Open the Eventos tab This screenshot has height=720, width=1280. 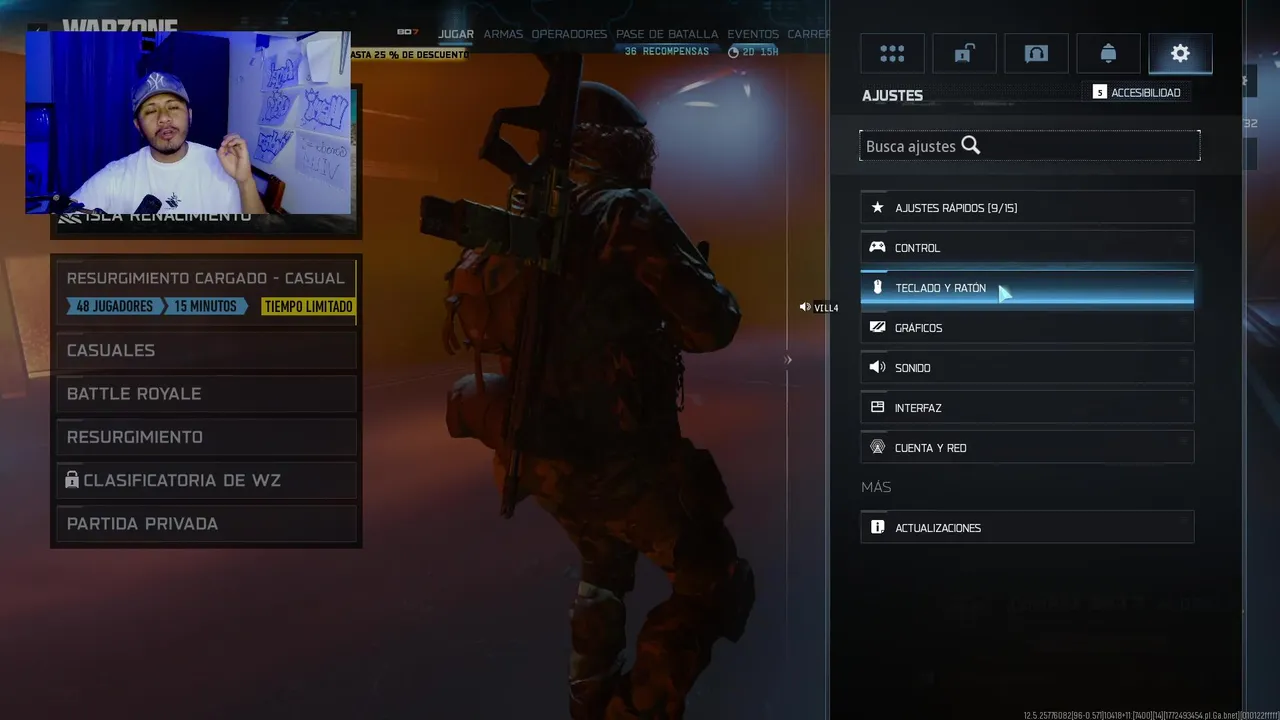(753, 34)
